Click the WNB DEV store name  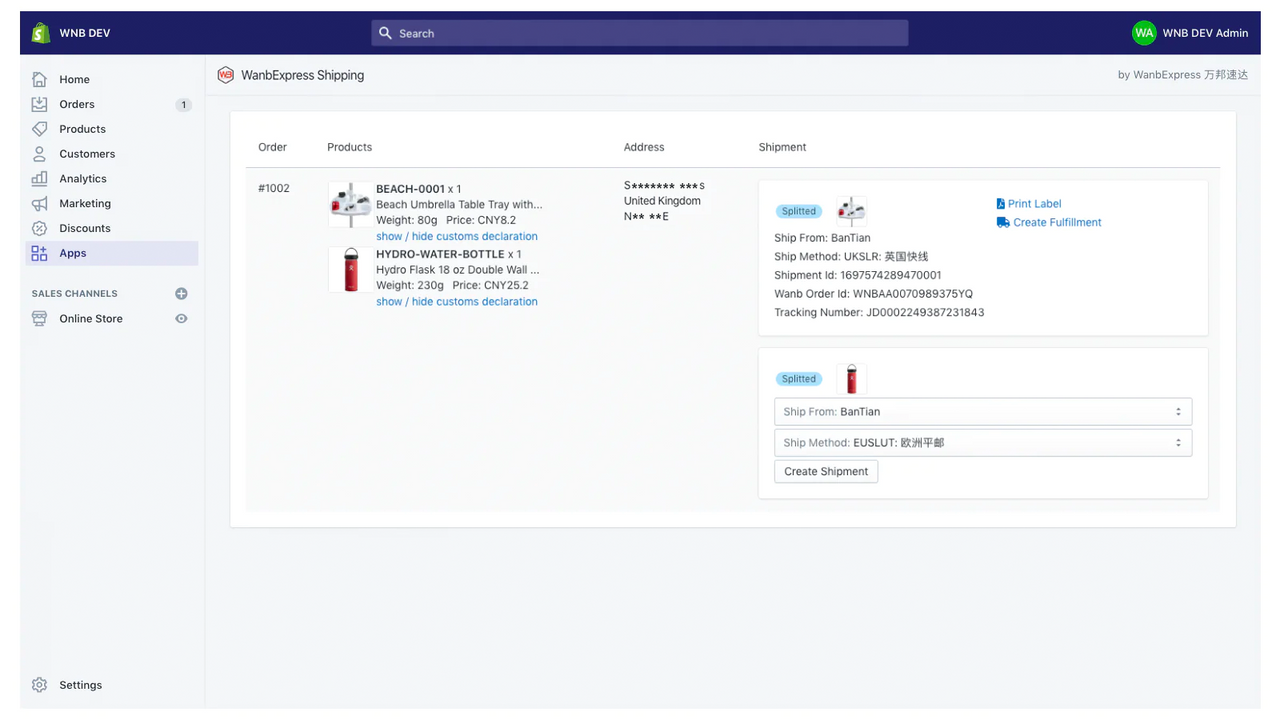coord(85,33)
